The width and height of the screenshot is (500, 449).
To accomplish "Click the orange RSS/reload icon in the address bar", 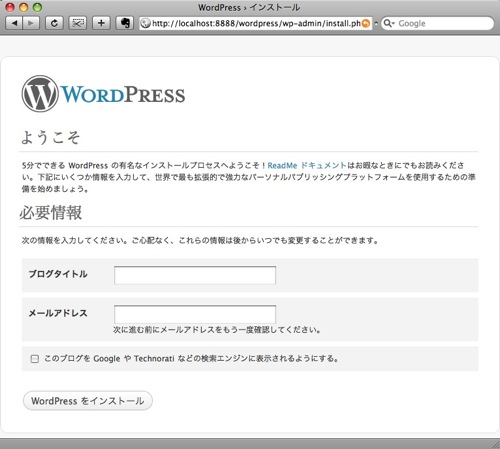I will [366, 23].
